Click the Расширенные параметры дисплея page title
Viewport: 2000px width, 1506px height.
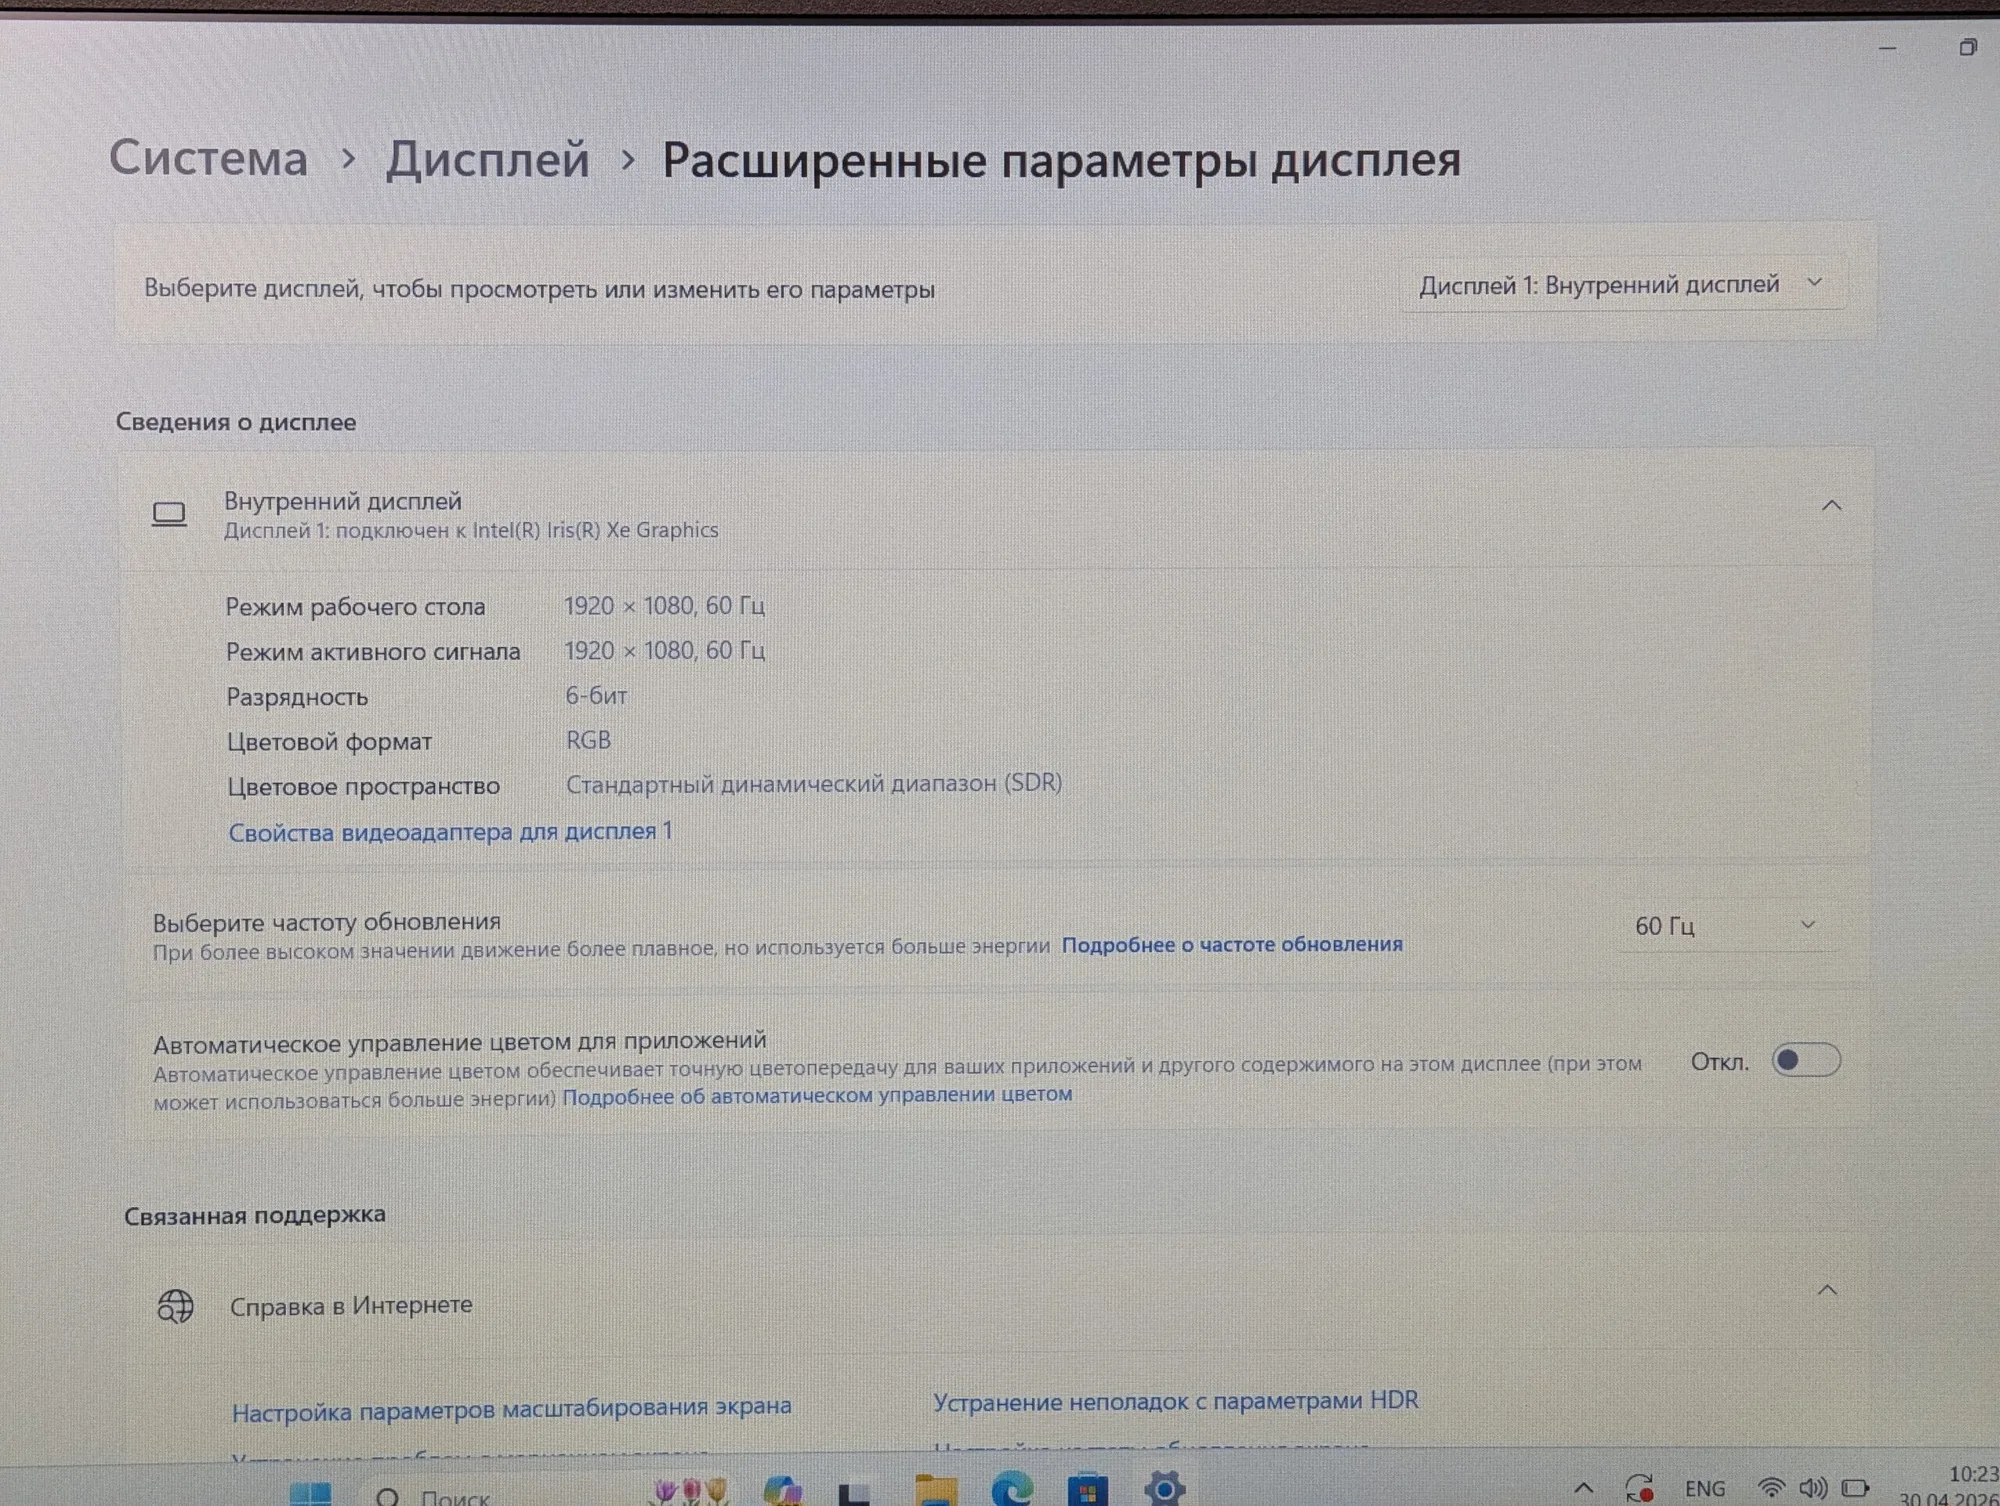tap(1061, 160)
